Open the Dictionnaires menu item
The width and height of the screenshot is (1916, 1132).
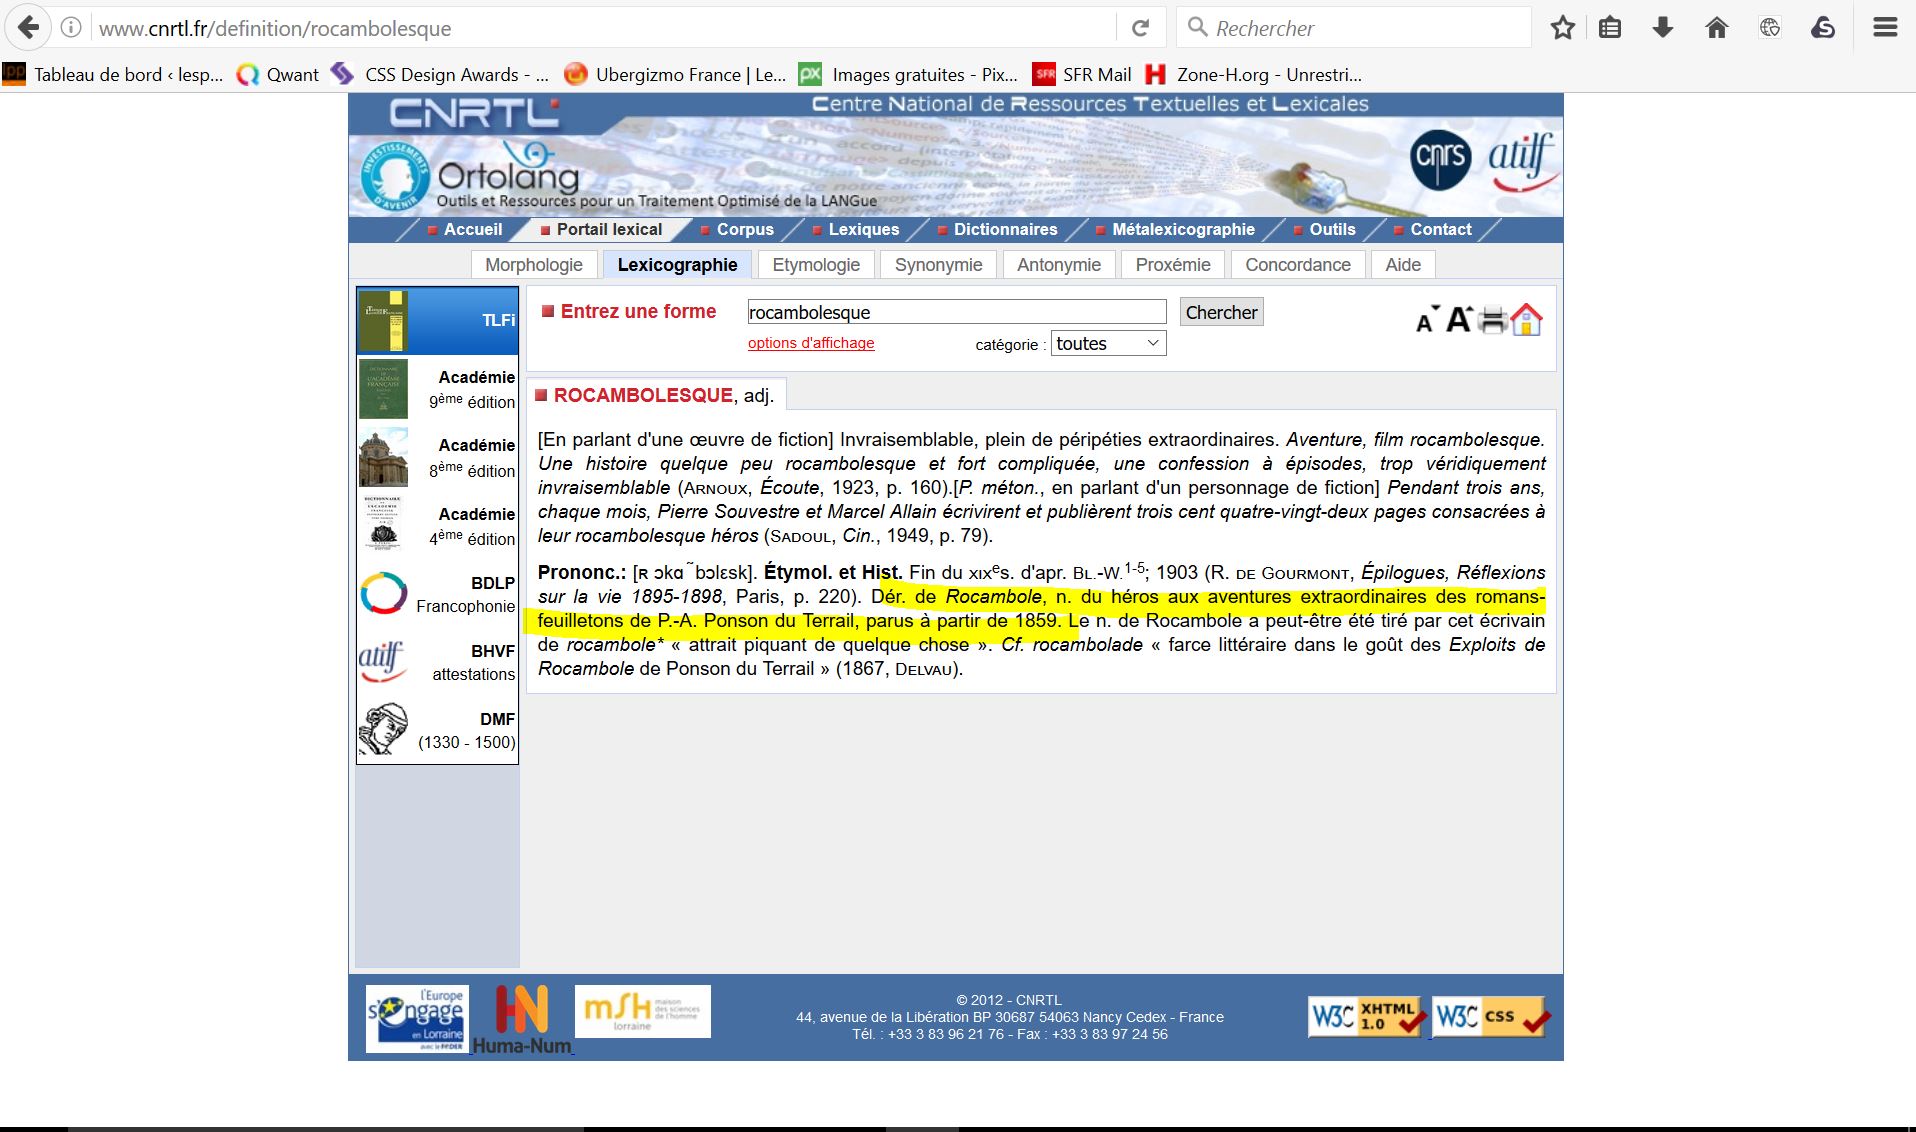click(x=1004, y=230)
